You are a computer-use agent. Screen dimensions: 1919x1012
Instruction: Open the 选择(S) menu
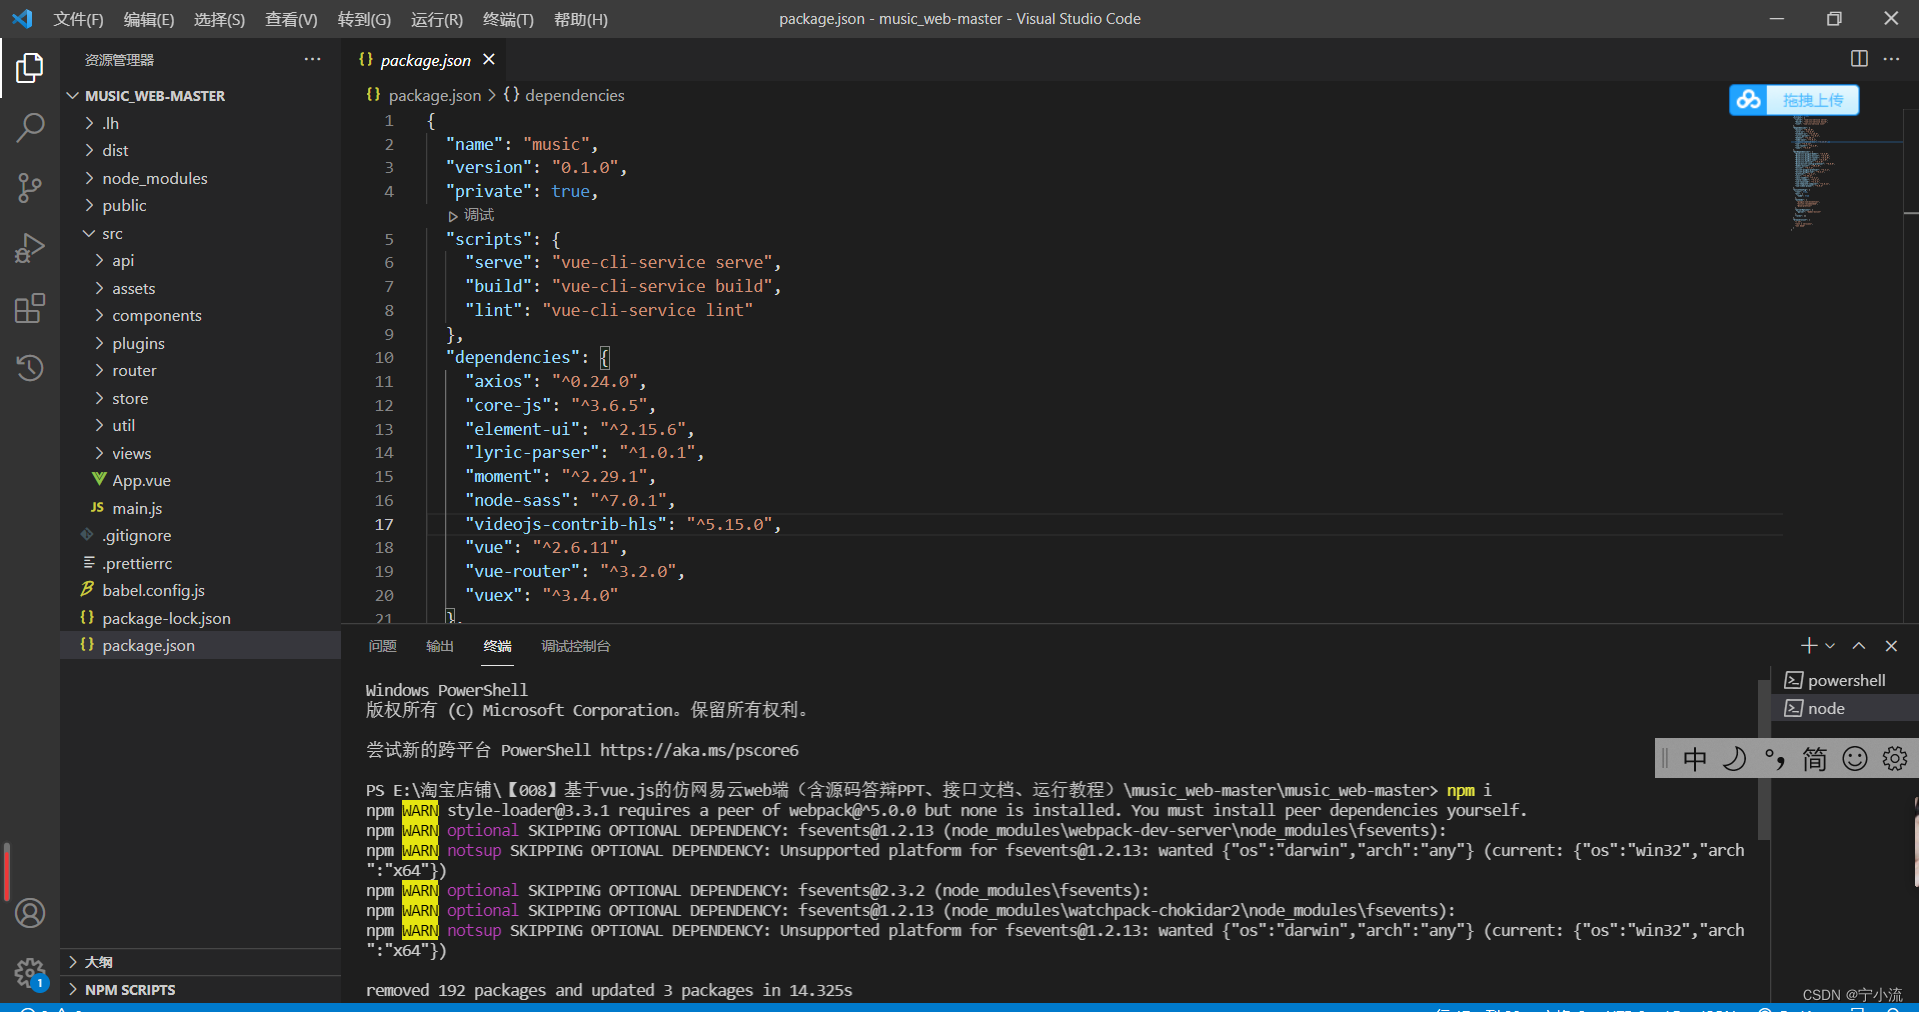(219, 19)
